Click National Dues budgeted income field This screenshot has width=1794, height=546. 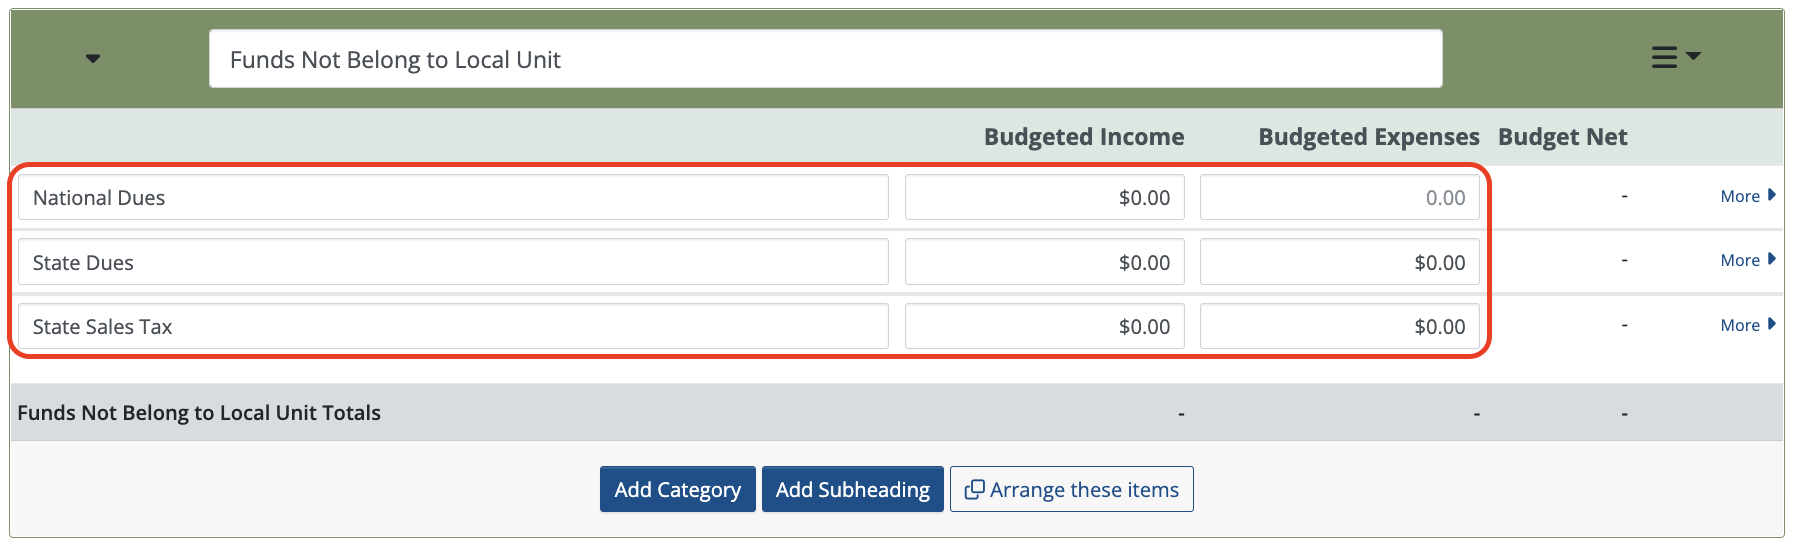(1044, 197)
